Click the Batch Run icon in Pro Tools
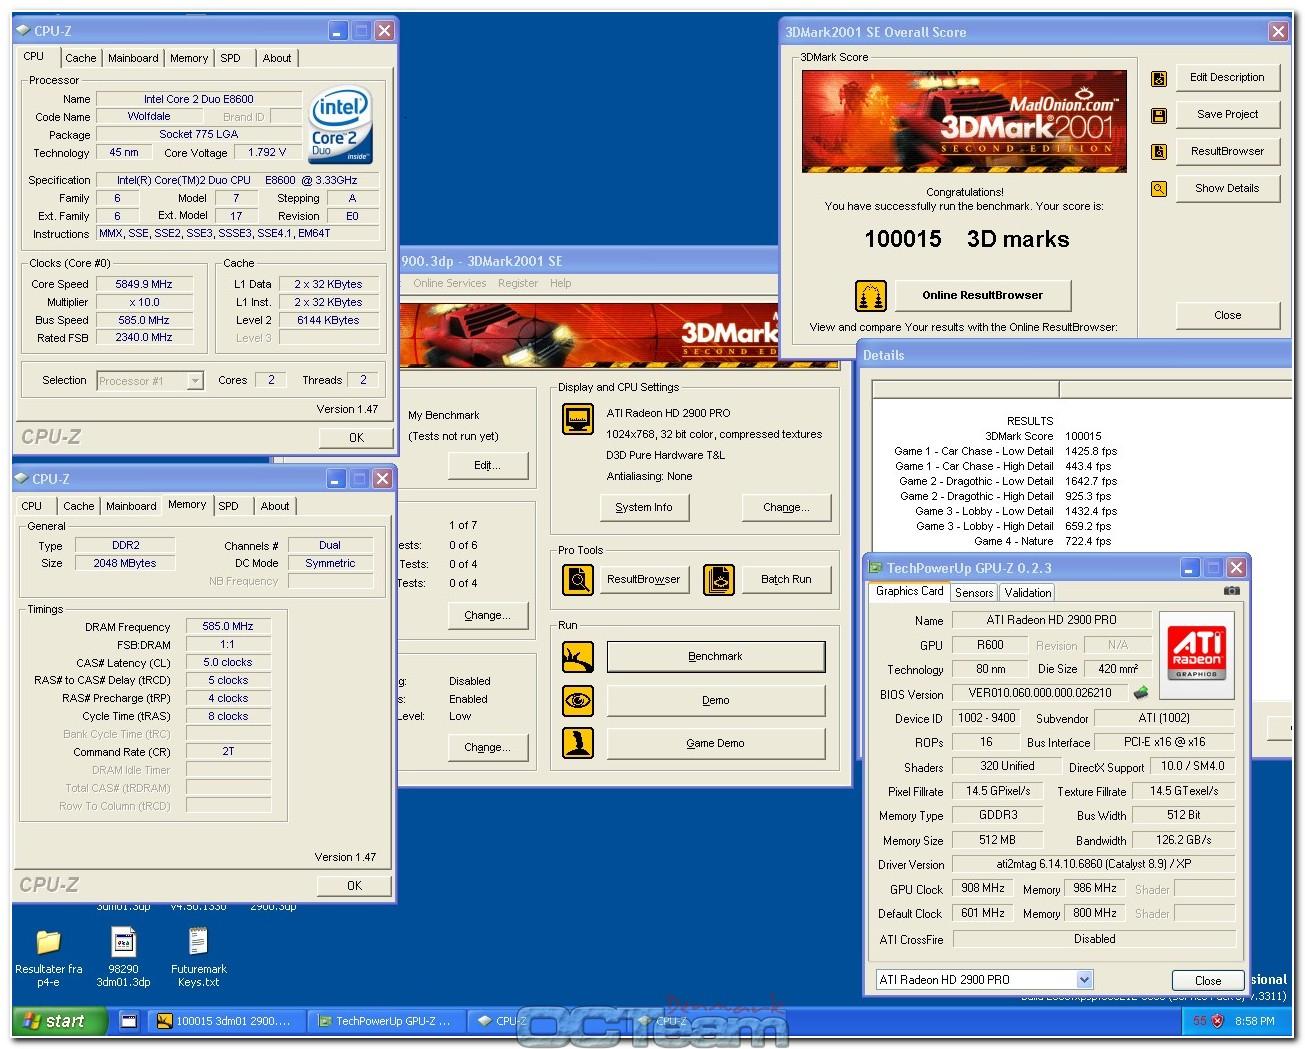1305x1049 pixels. pos(719,579)
